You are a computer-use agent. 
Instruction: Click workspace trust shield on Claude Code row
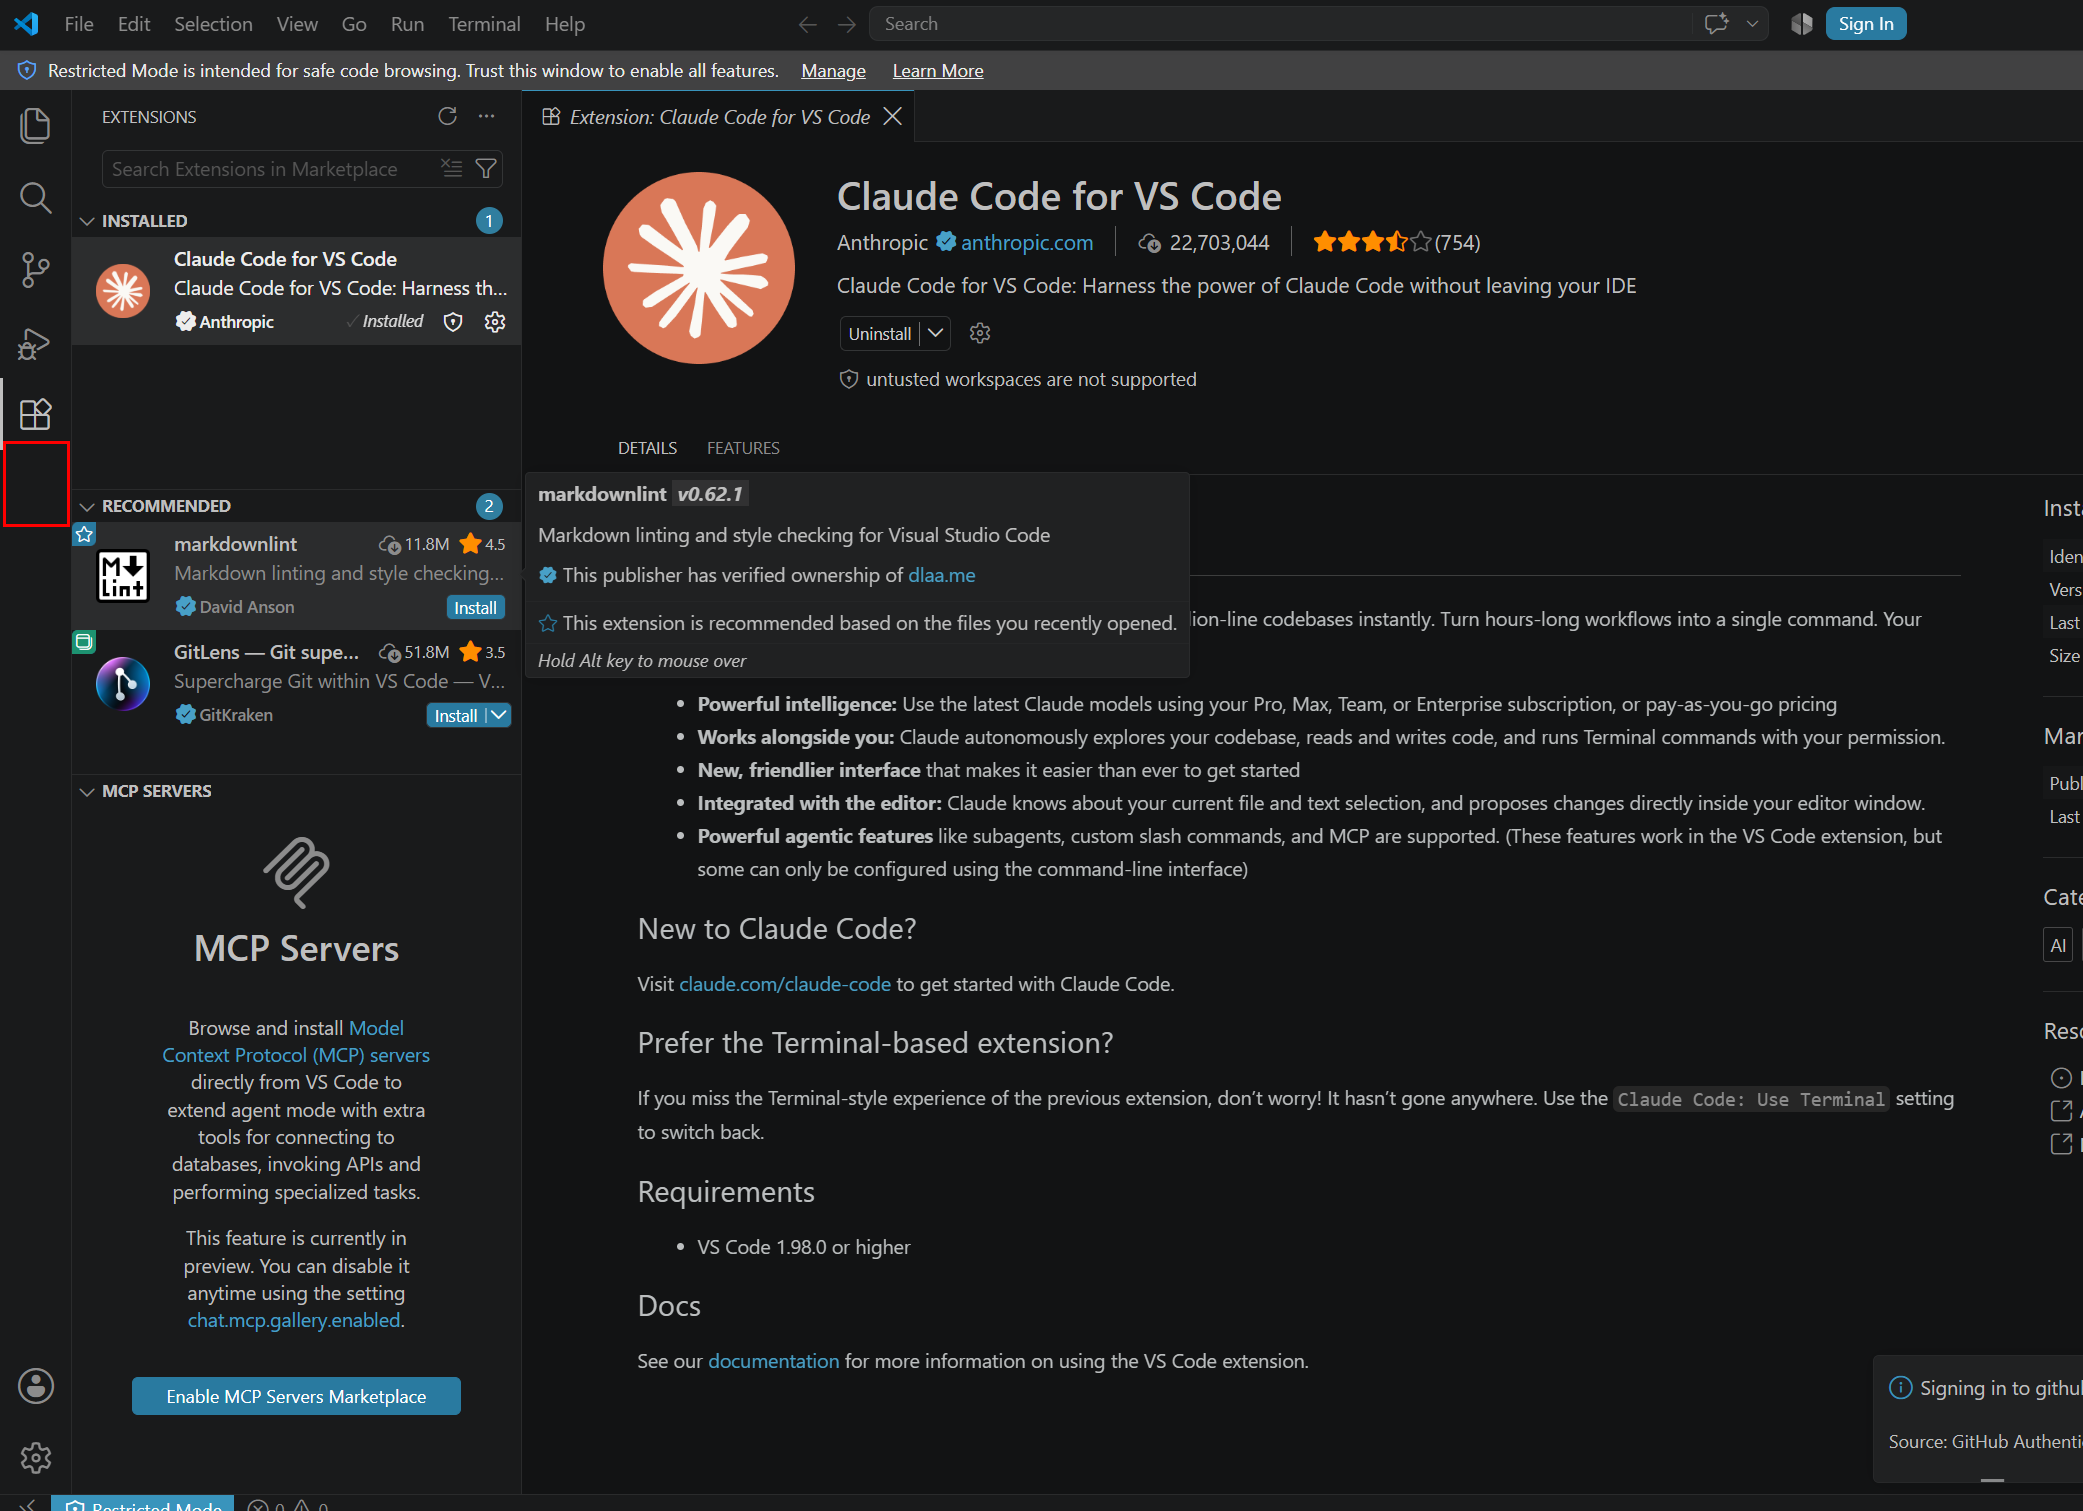[x=453, y=321]
